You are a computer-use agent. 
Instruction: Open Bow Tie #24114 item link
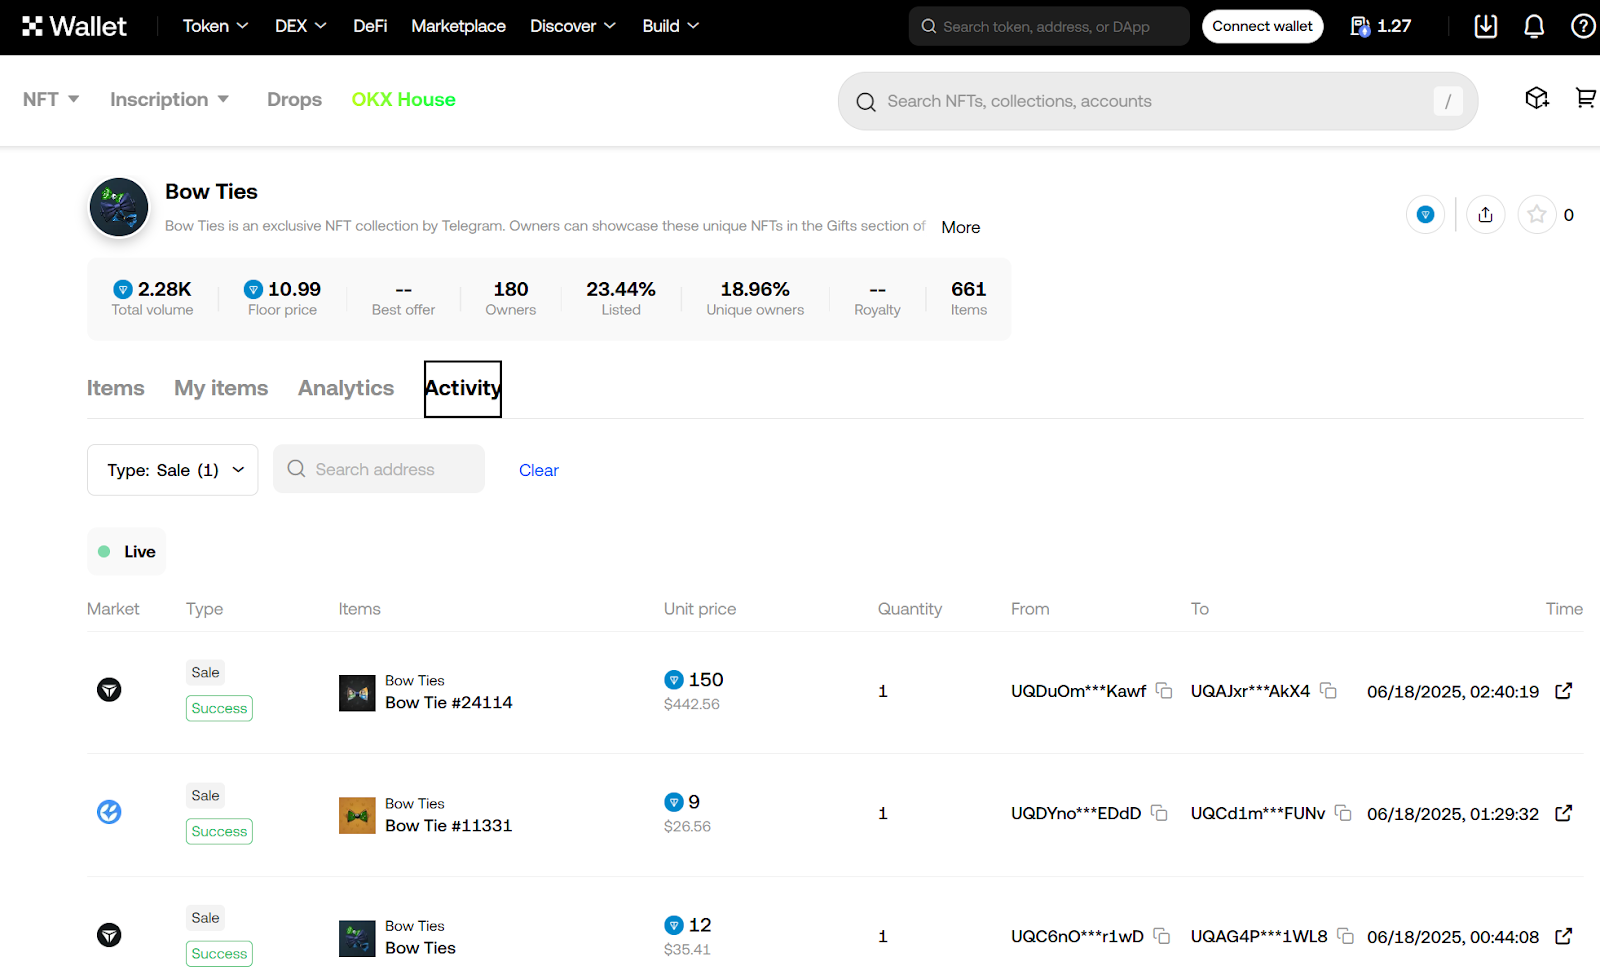tap(449, 703)
